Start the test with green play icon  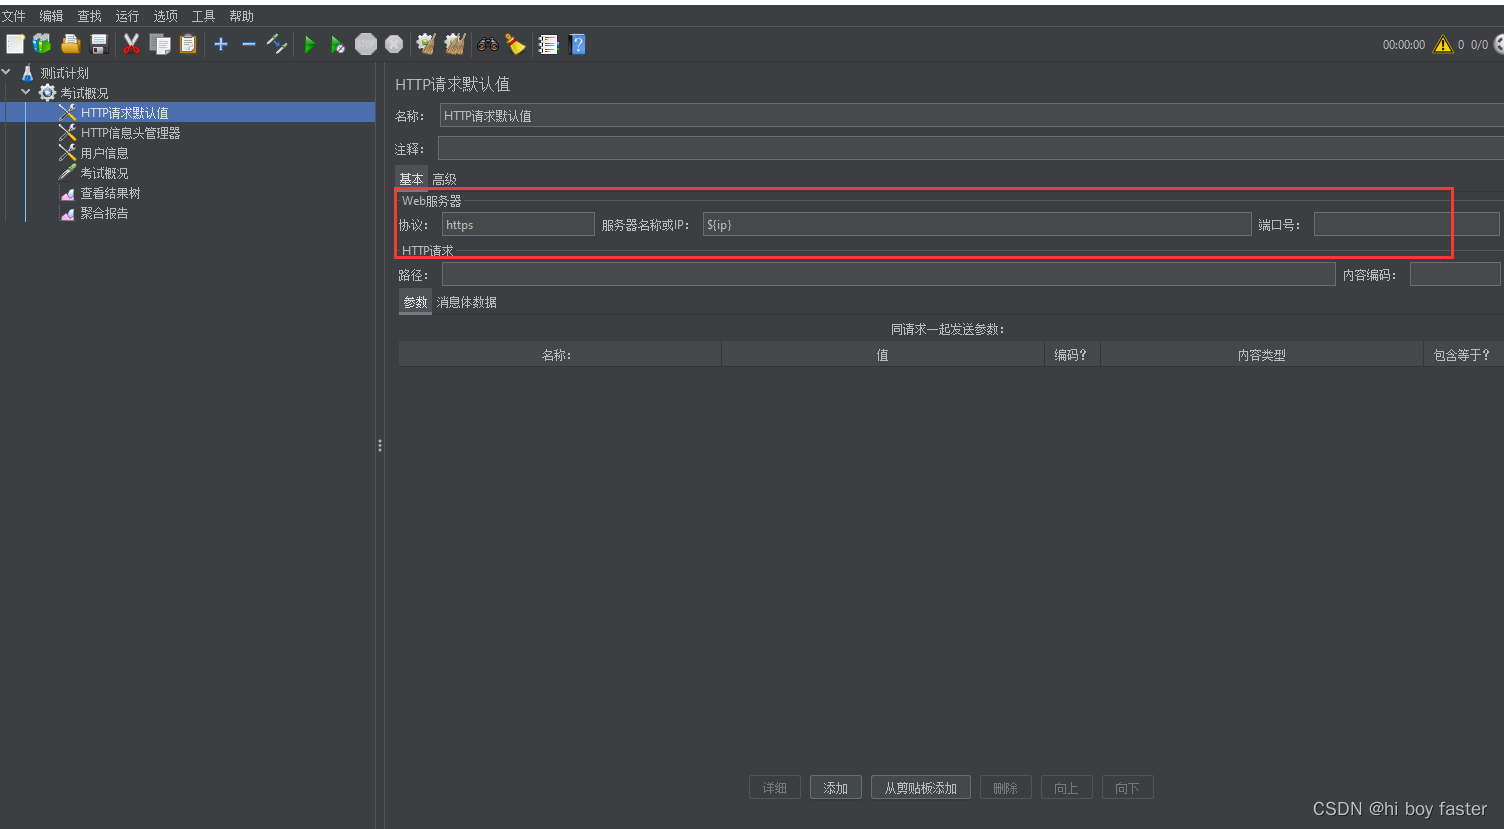[x=310, y=44]
